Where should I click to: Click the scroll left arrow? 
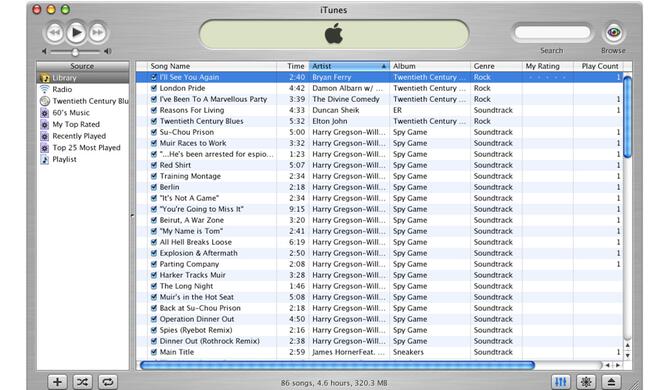(x=607, y=365)
